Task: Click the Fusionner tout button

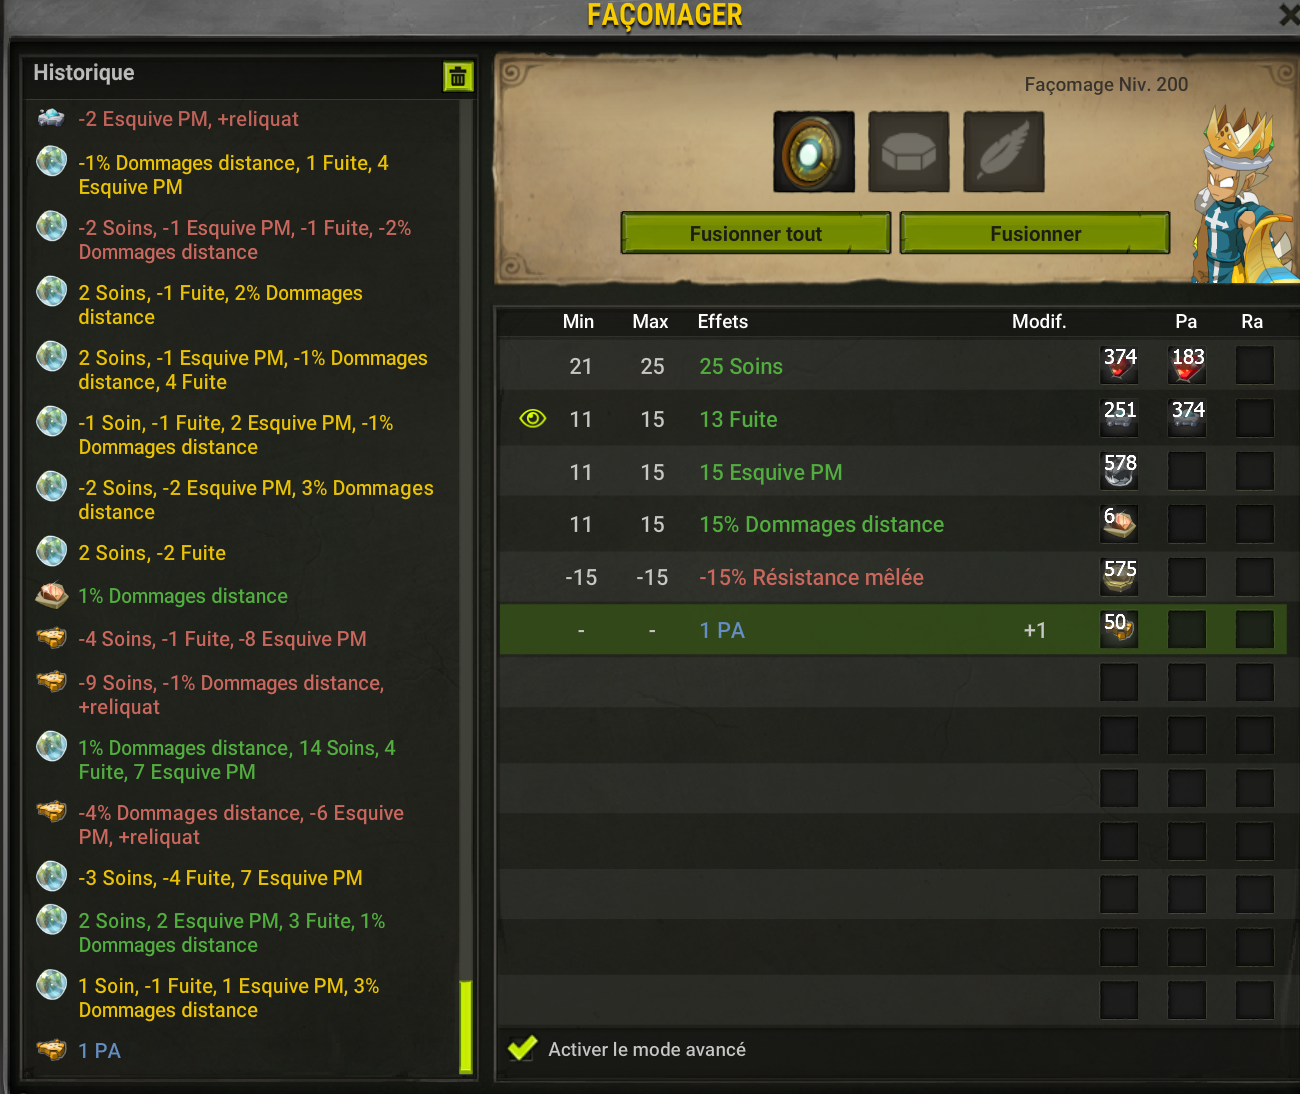Action: pos(756,233)
